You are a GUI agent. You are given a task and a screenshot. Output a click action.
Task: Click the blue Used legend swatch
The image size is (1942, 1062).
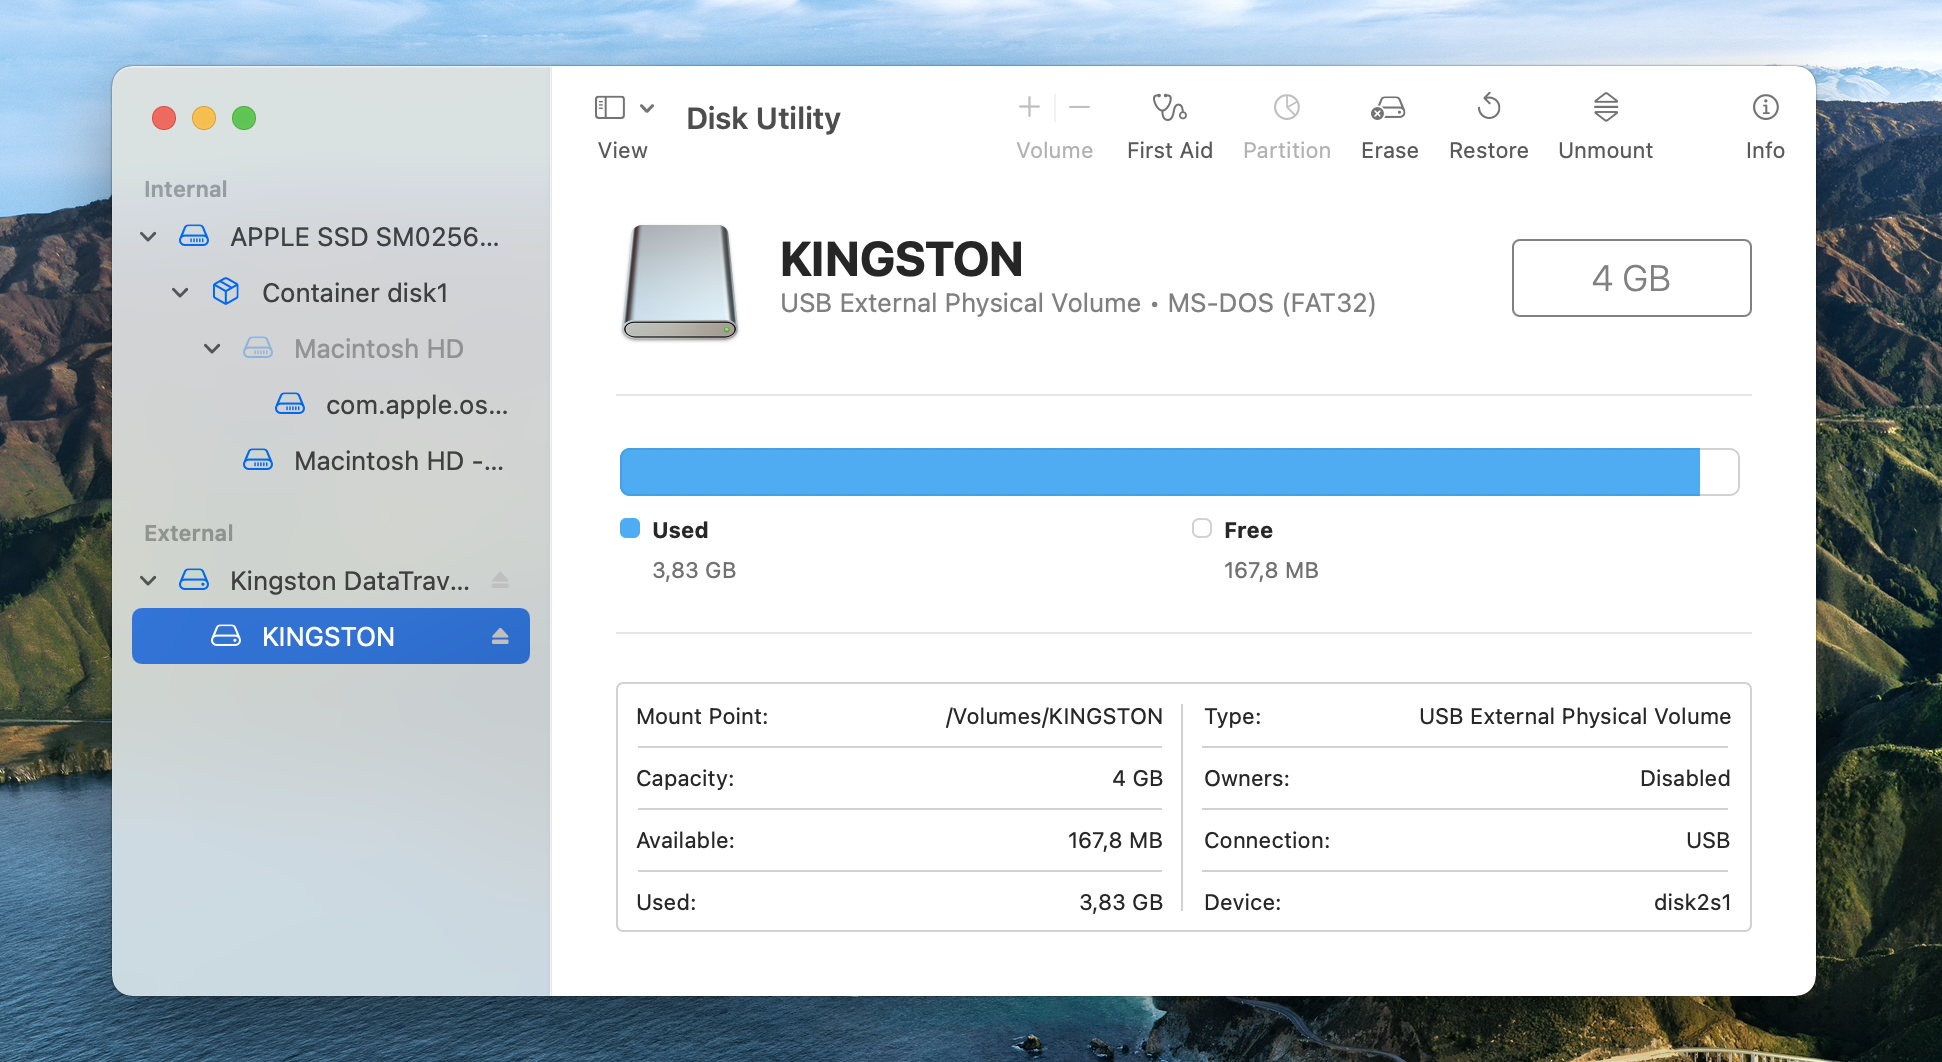point(630,528)
